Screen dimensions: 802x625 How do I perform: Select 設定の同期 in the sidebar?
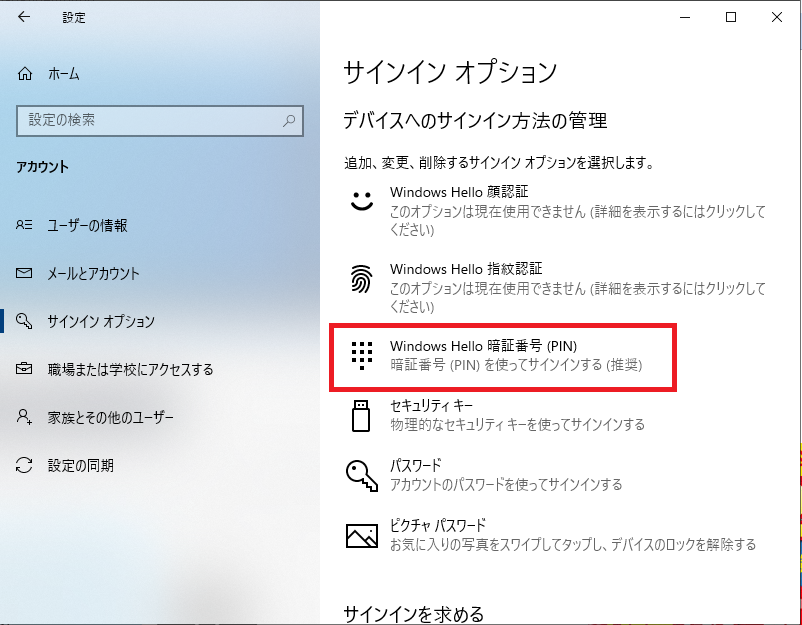(x=81, y=465)
